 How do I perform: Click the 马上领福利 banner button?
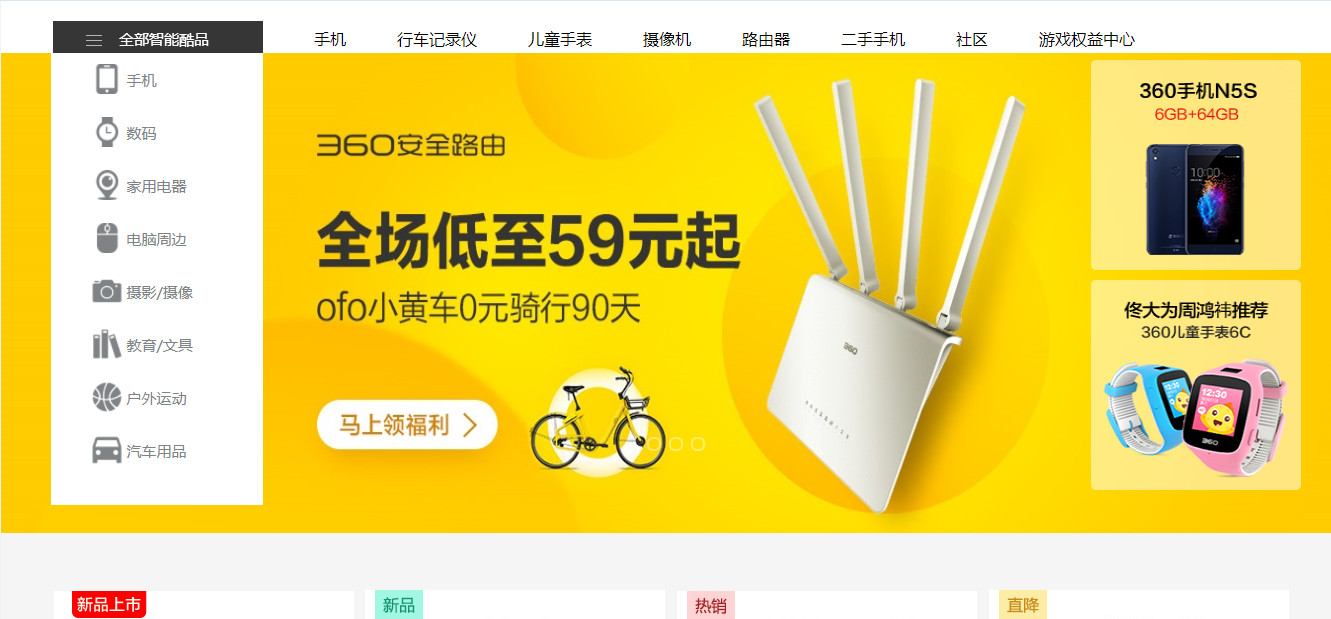pos(407,425)
